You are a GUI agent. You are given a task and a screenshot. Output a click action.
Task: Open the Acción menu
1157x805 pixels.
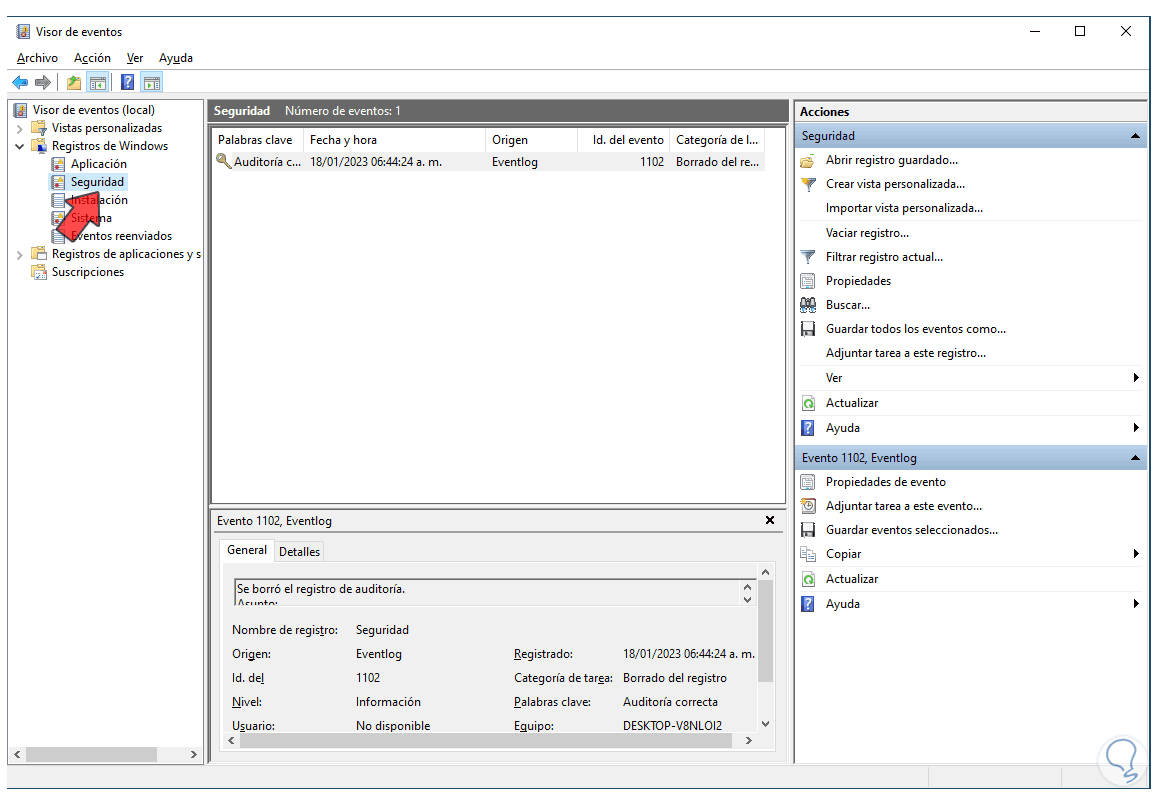point(92,58)
